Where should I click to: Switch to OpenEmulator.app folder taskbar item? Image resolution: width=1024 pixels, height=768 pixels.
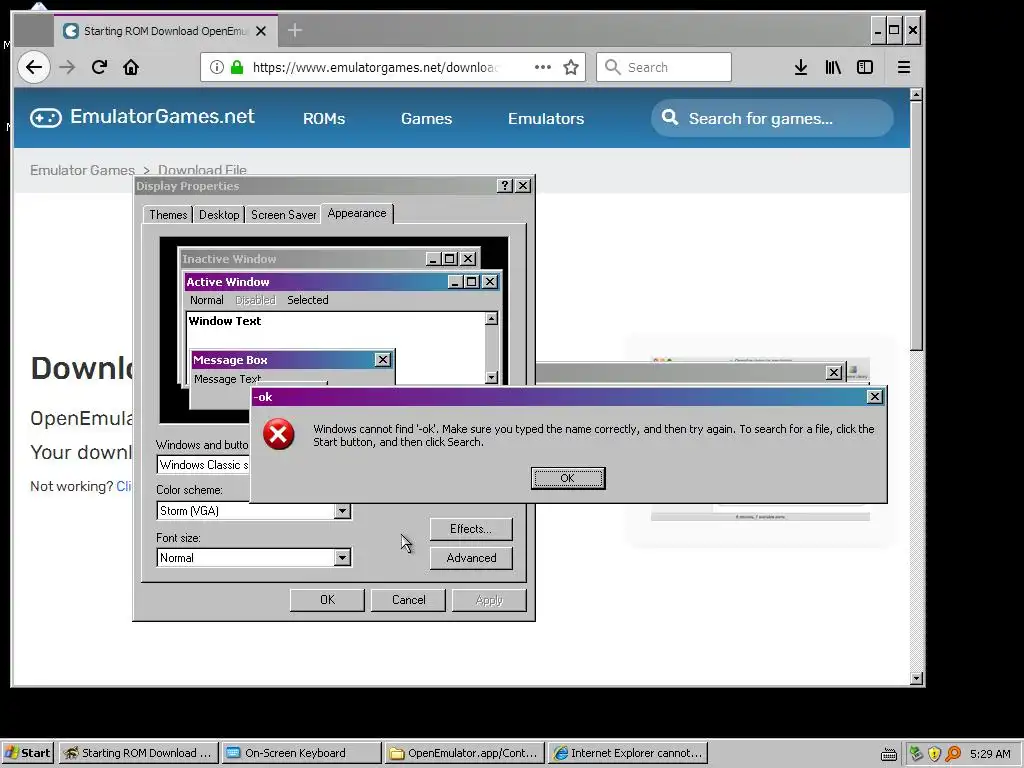(x=465, y=753)
